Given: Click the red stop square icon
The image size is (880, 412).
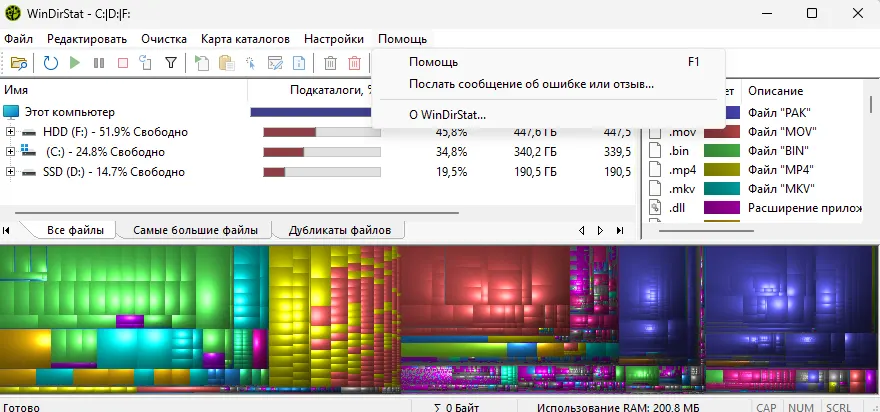Looking at the screenshot, I should coord(123,63).
